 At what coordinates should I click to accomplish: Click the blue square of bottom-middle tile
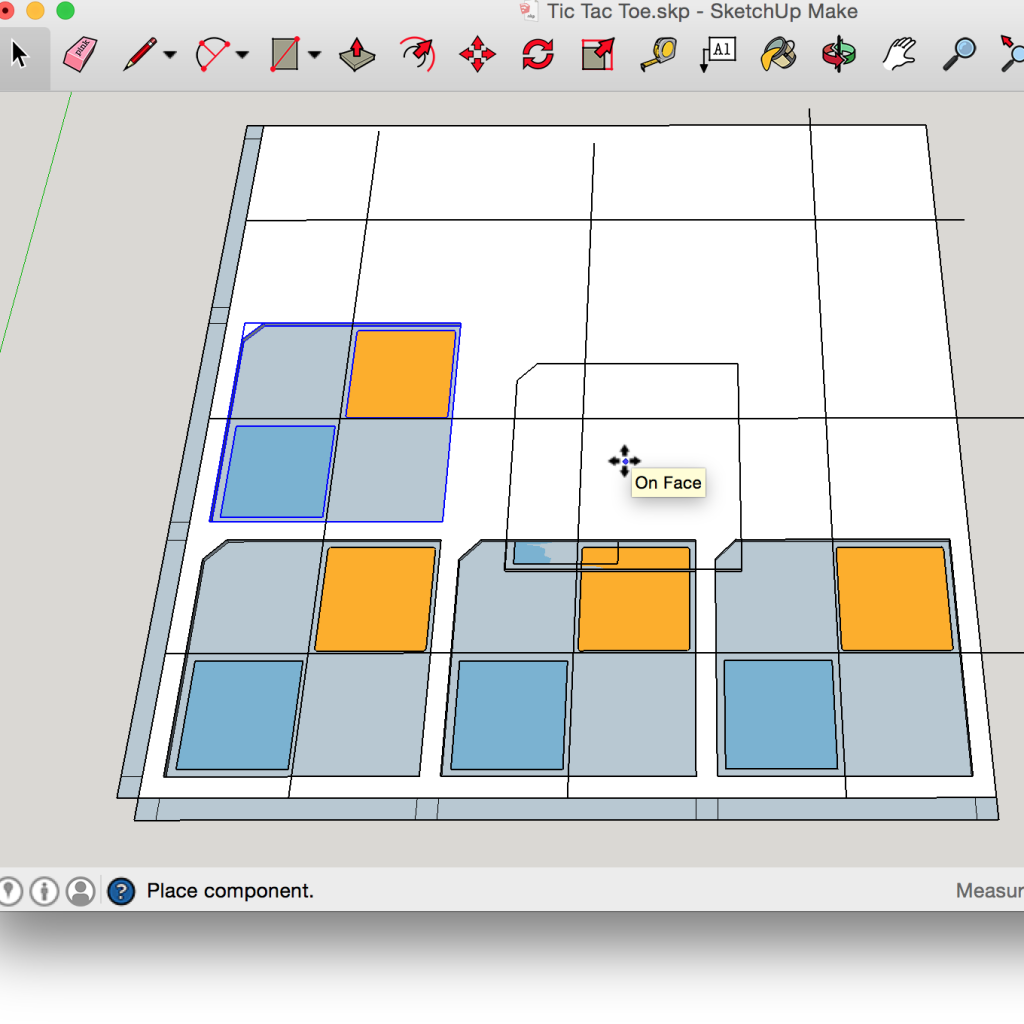[x=509, y=715]
